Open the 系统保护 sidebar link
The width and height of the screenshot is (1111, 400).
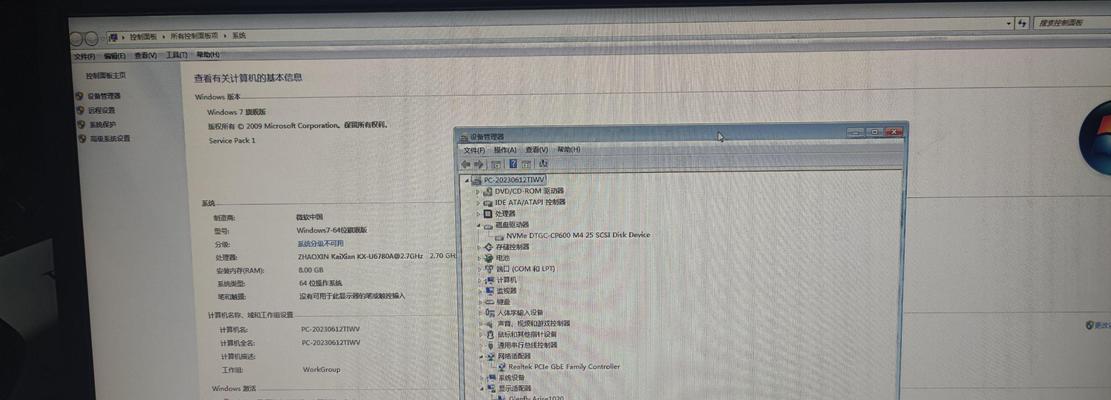[103, 125]
